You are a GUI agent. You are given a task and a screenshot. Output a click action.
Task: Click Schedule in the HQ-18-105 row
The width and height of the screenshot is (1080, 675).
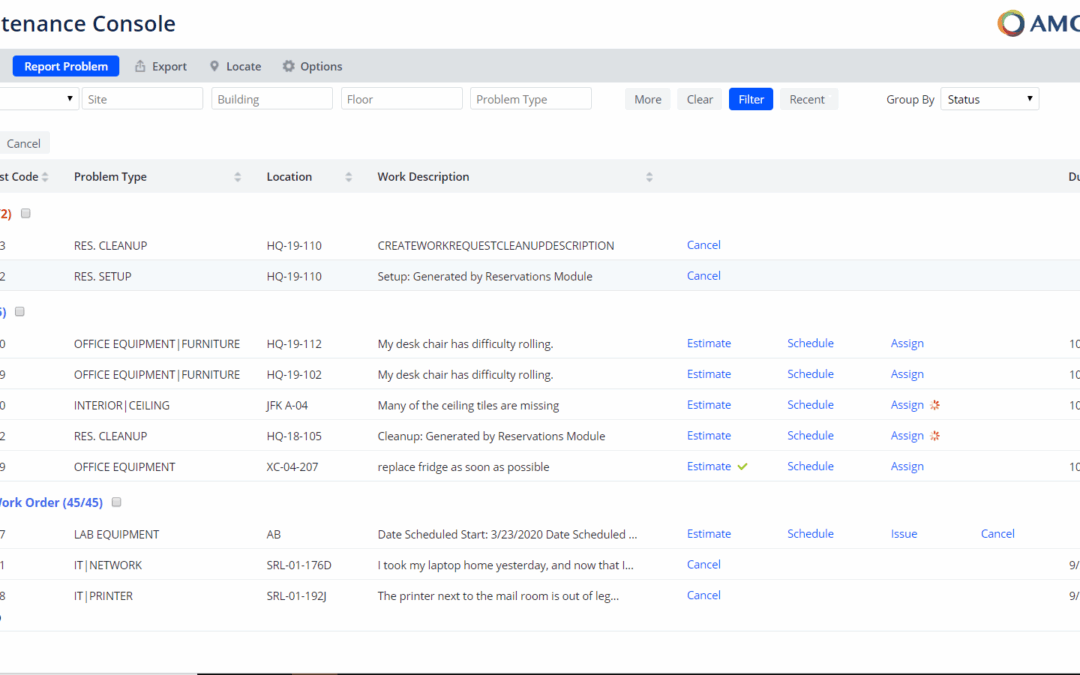tap(810, 435)
